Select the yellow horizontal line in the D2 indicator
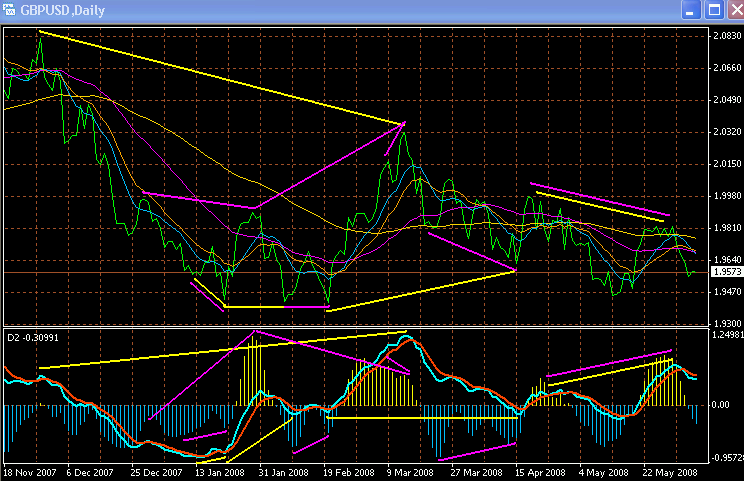The image size is (744, 482). click(422, 418)
